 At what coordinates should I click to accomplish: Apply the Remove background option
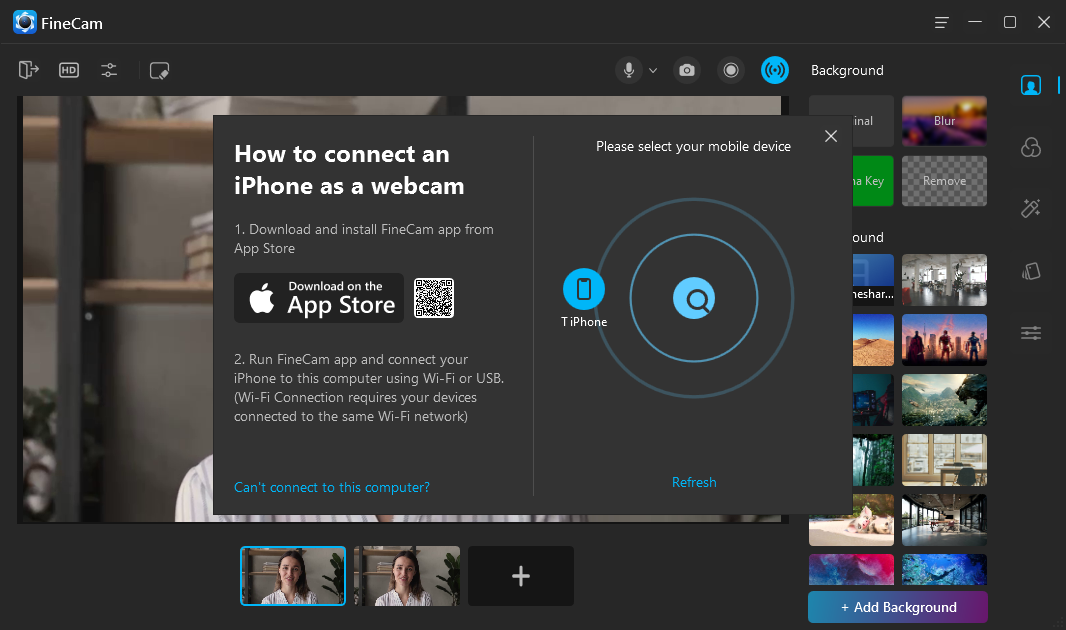944,181
